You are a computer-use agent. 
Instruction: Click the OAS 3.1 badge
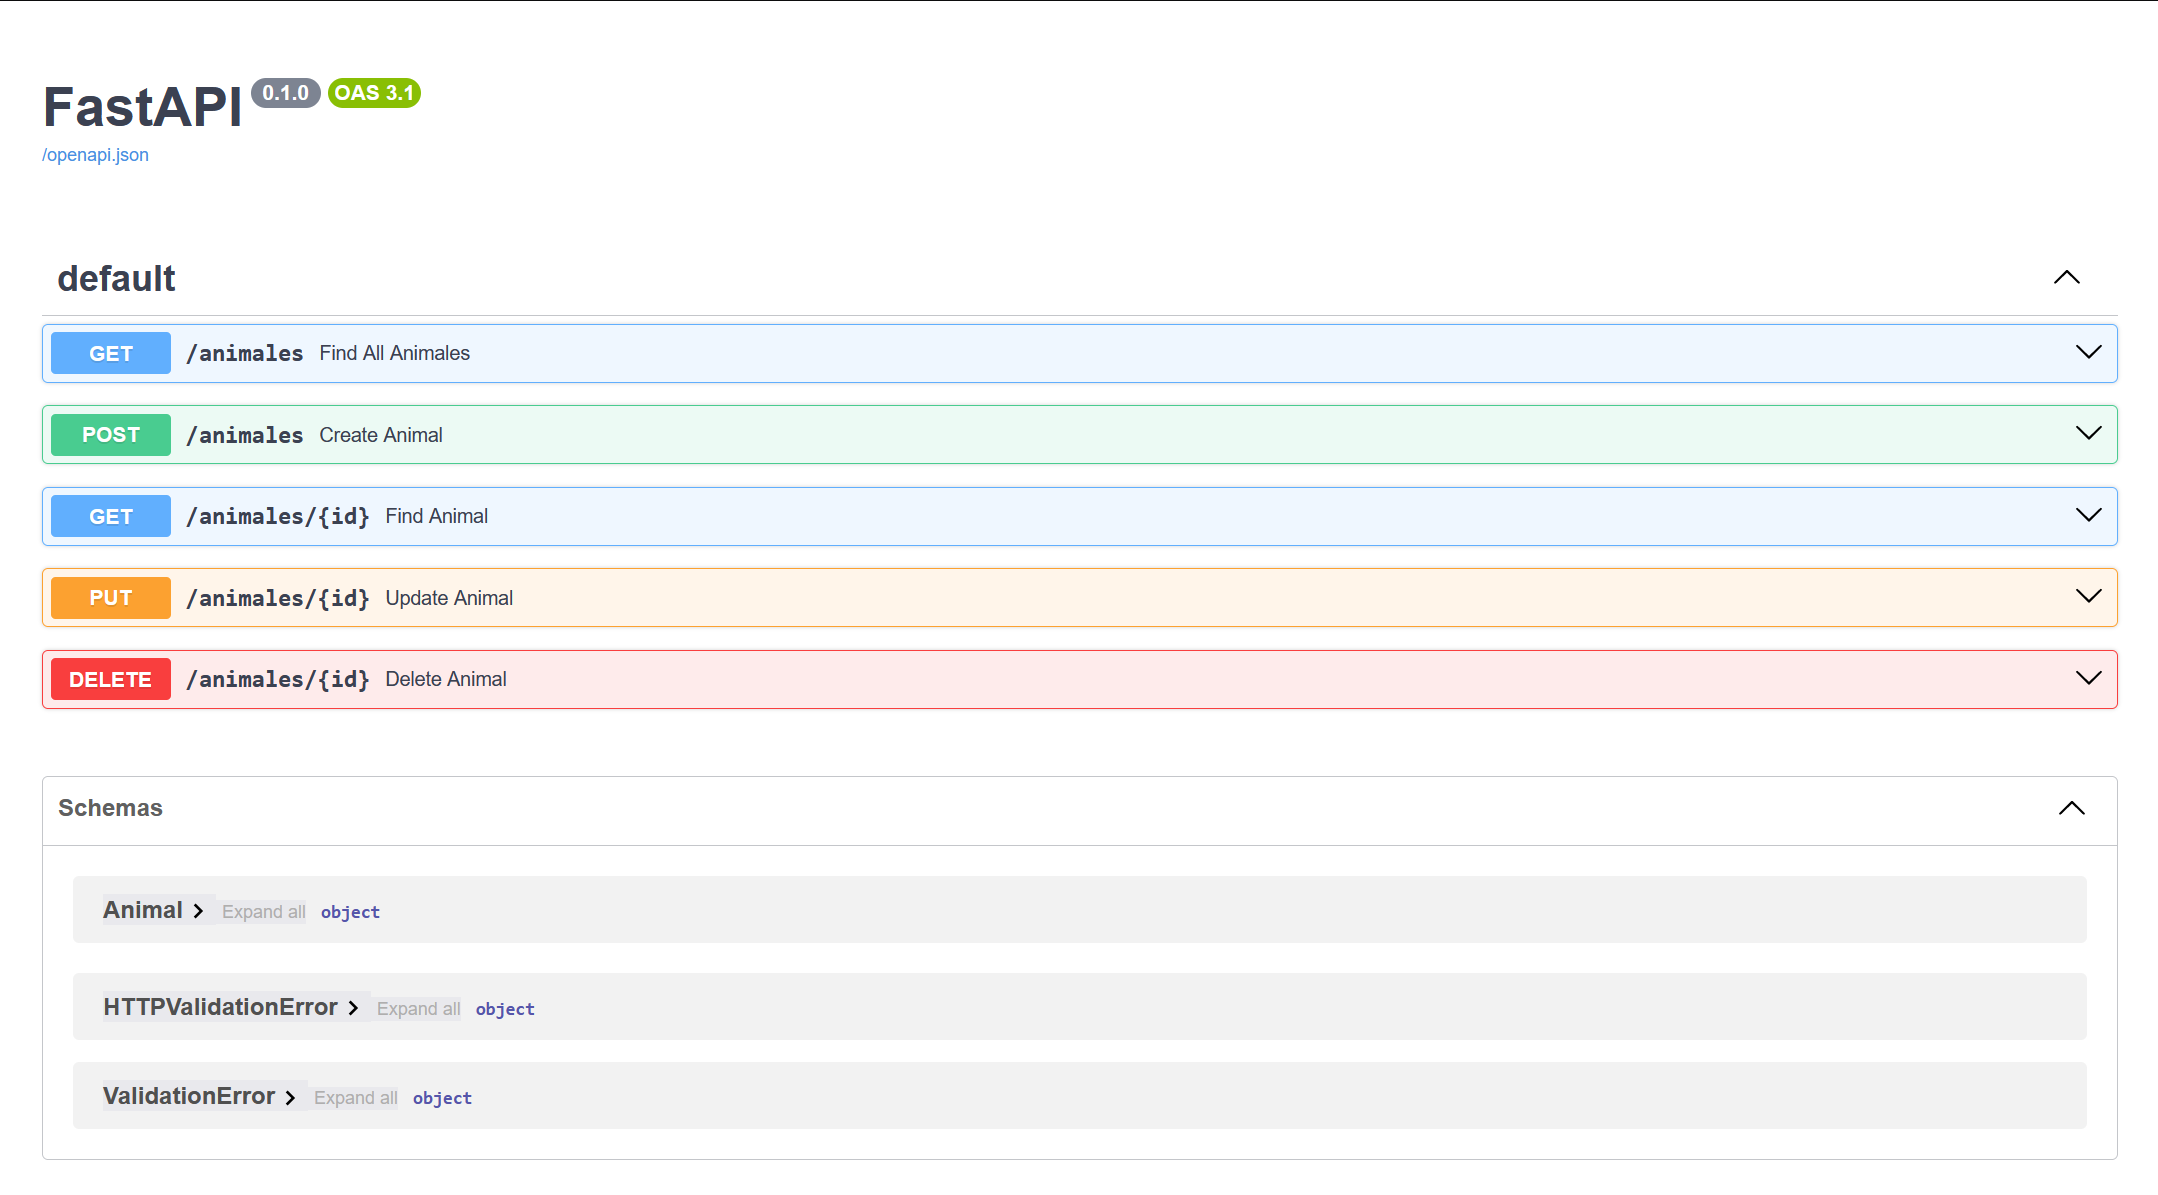click(x=374, y=92)
